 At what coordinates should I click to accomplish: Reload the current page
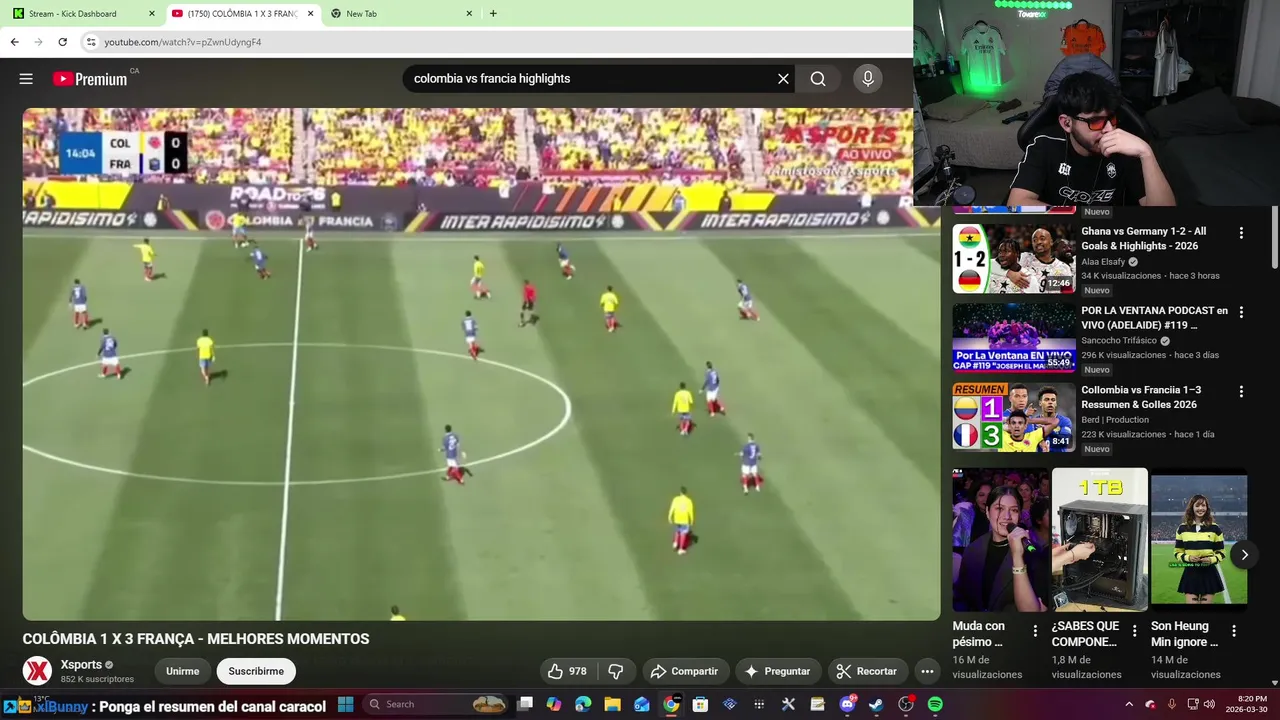tap(62, 42)
